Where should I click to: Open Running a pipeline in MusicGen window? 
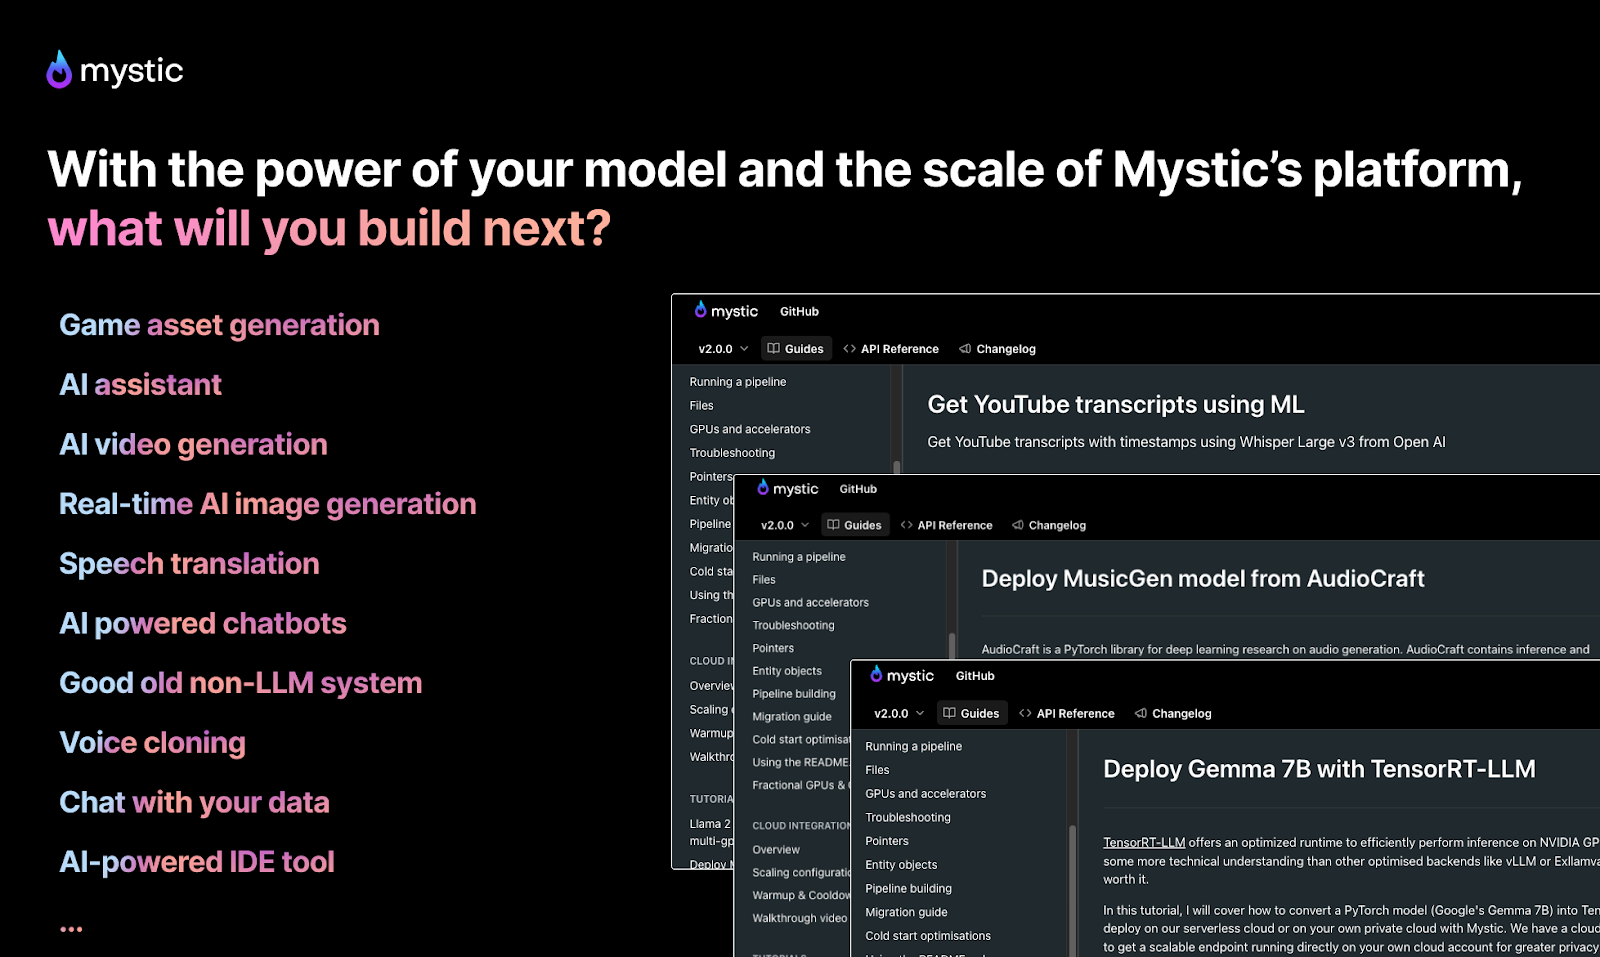[x=799, y=557]
